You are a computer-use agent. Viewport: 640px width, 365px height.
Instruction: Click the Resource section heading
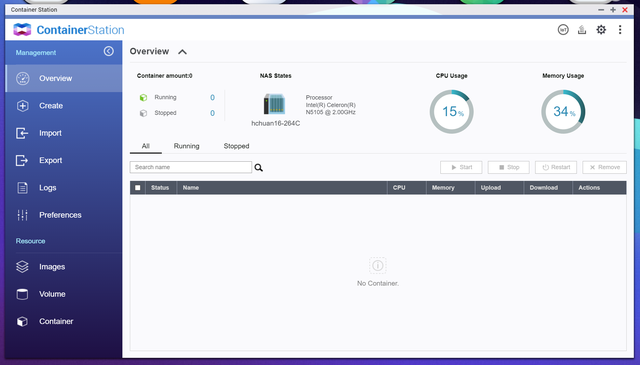(x=31, y=241)
